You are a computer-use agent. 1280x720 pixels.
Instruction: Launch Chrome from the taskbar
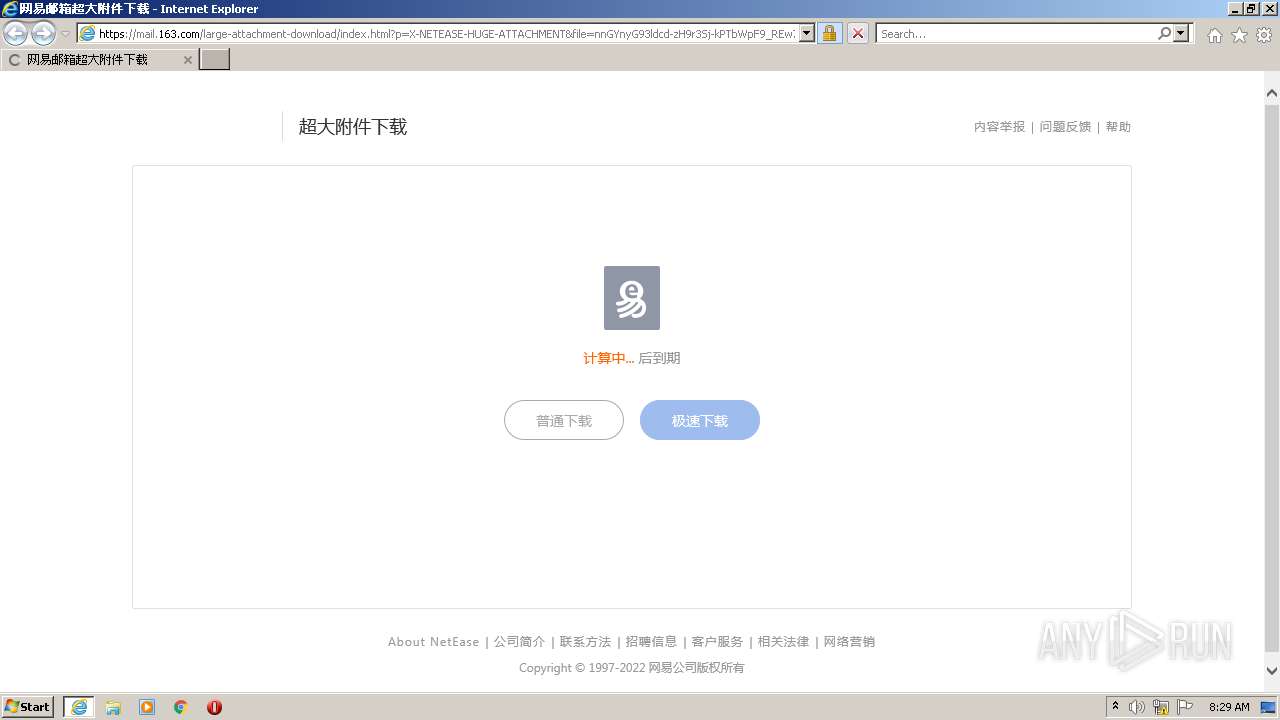click(181, 707)
